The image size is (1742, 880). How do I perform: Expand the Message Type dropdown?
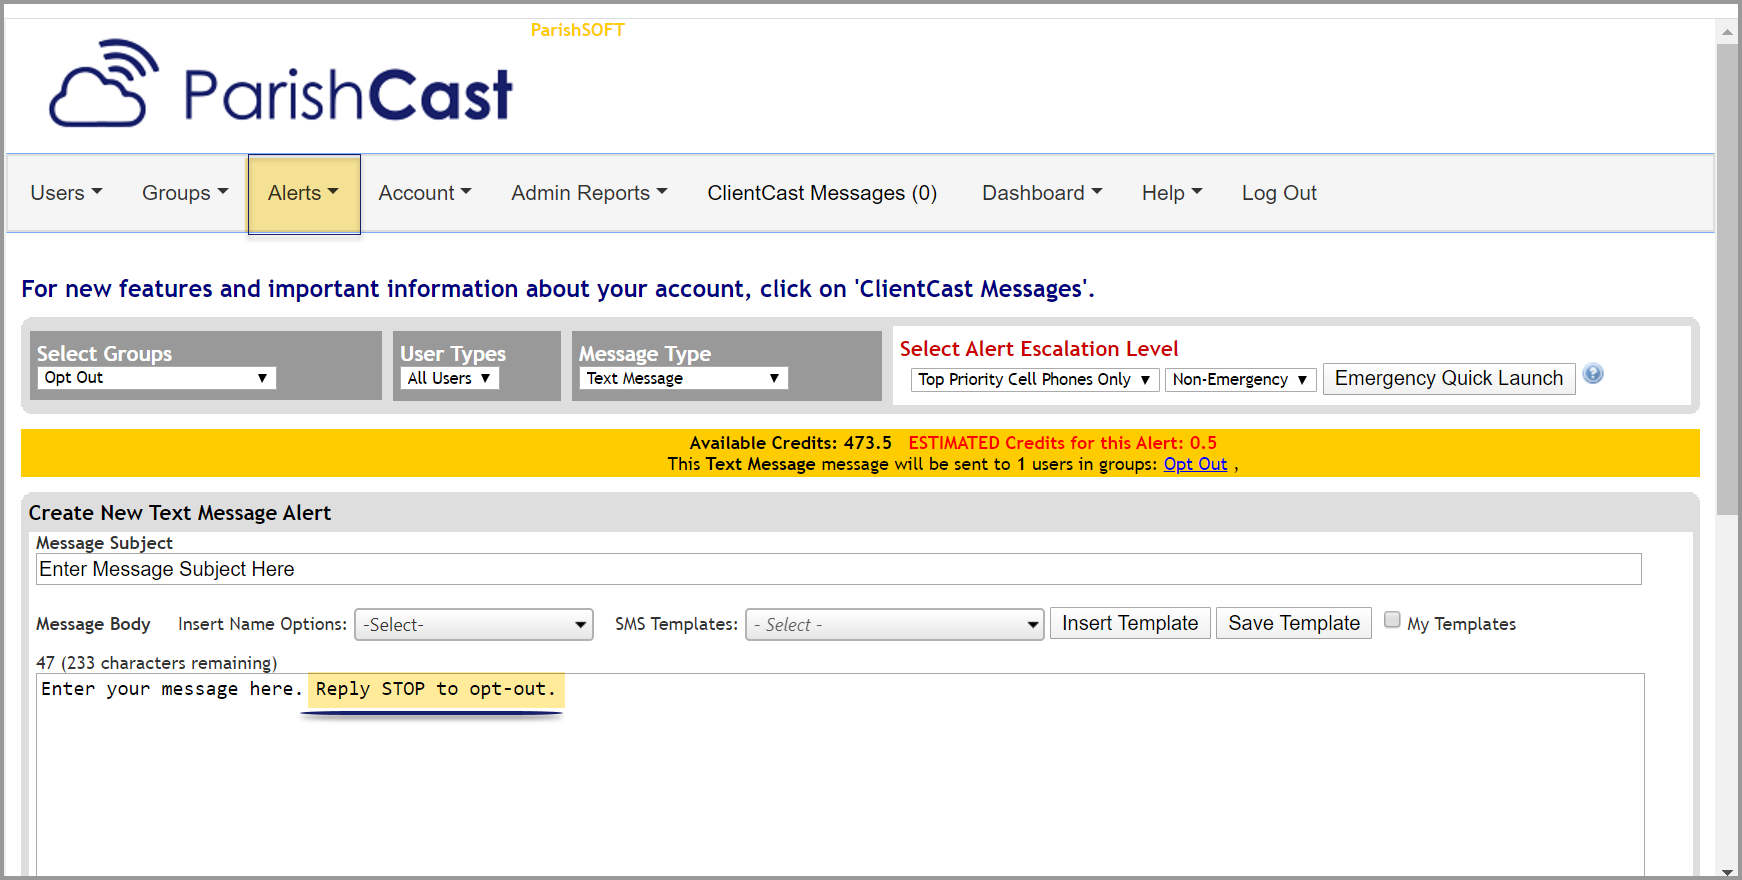684,378
